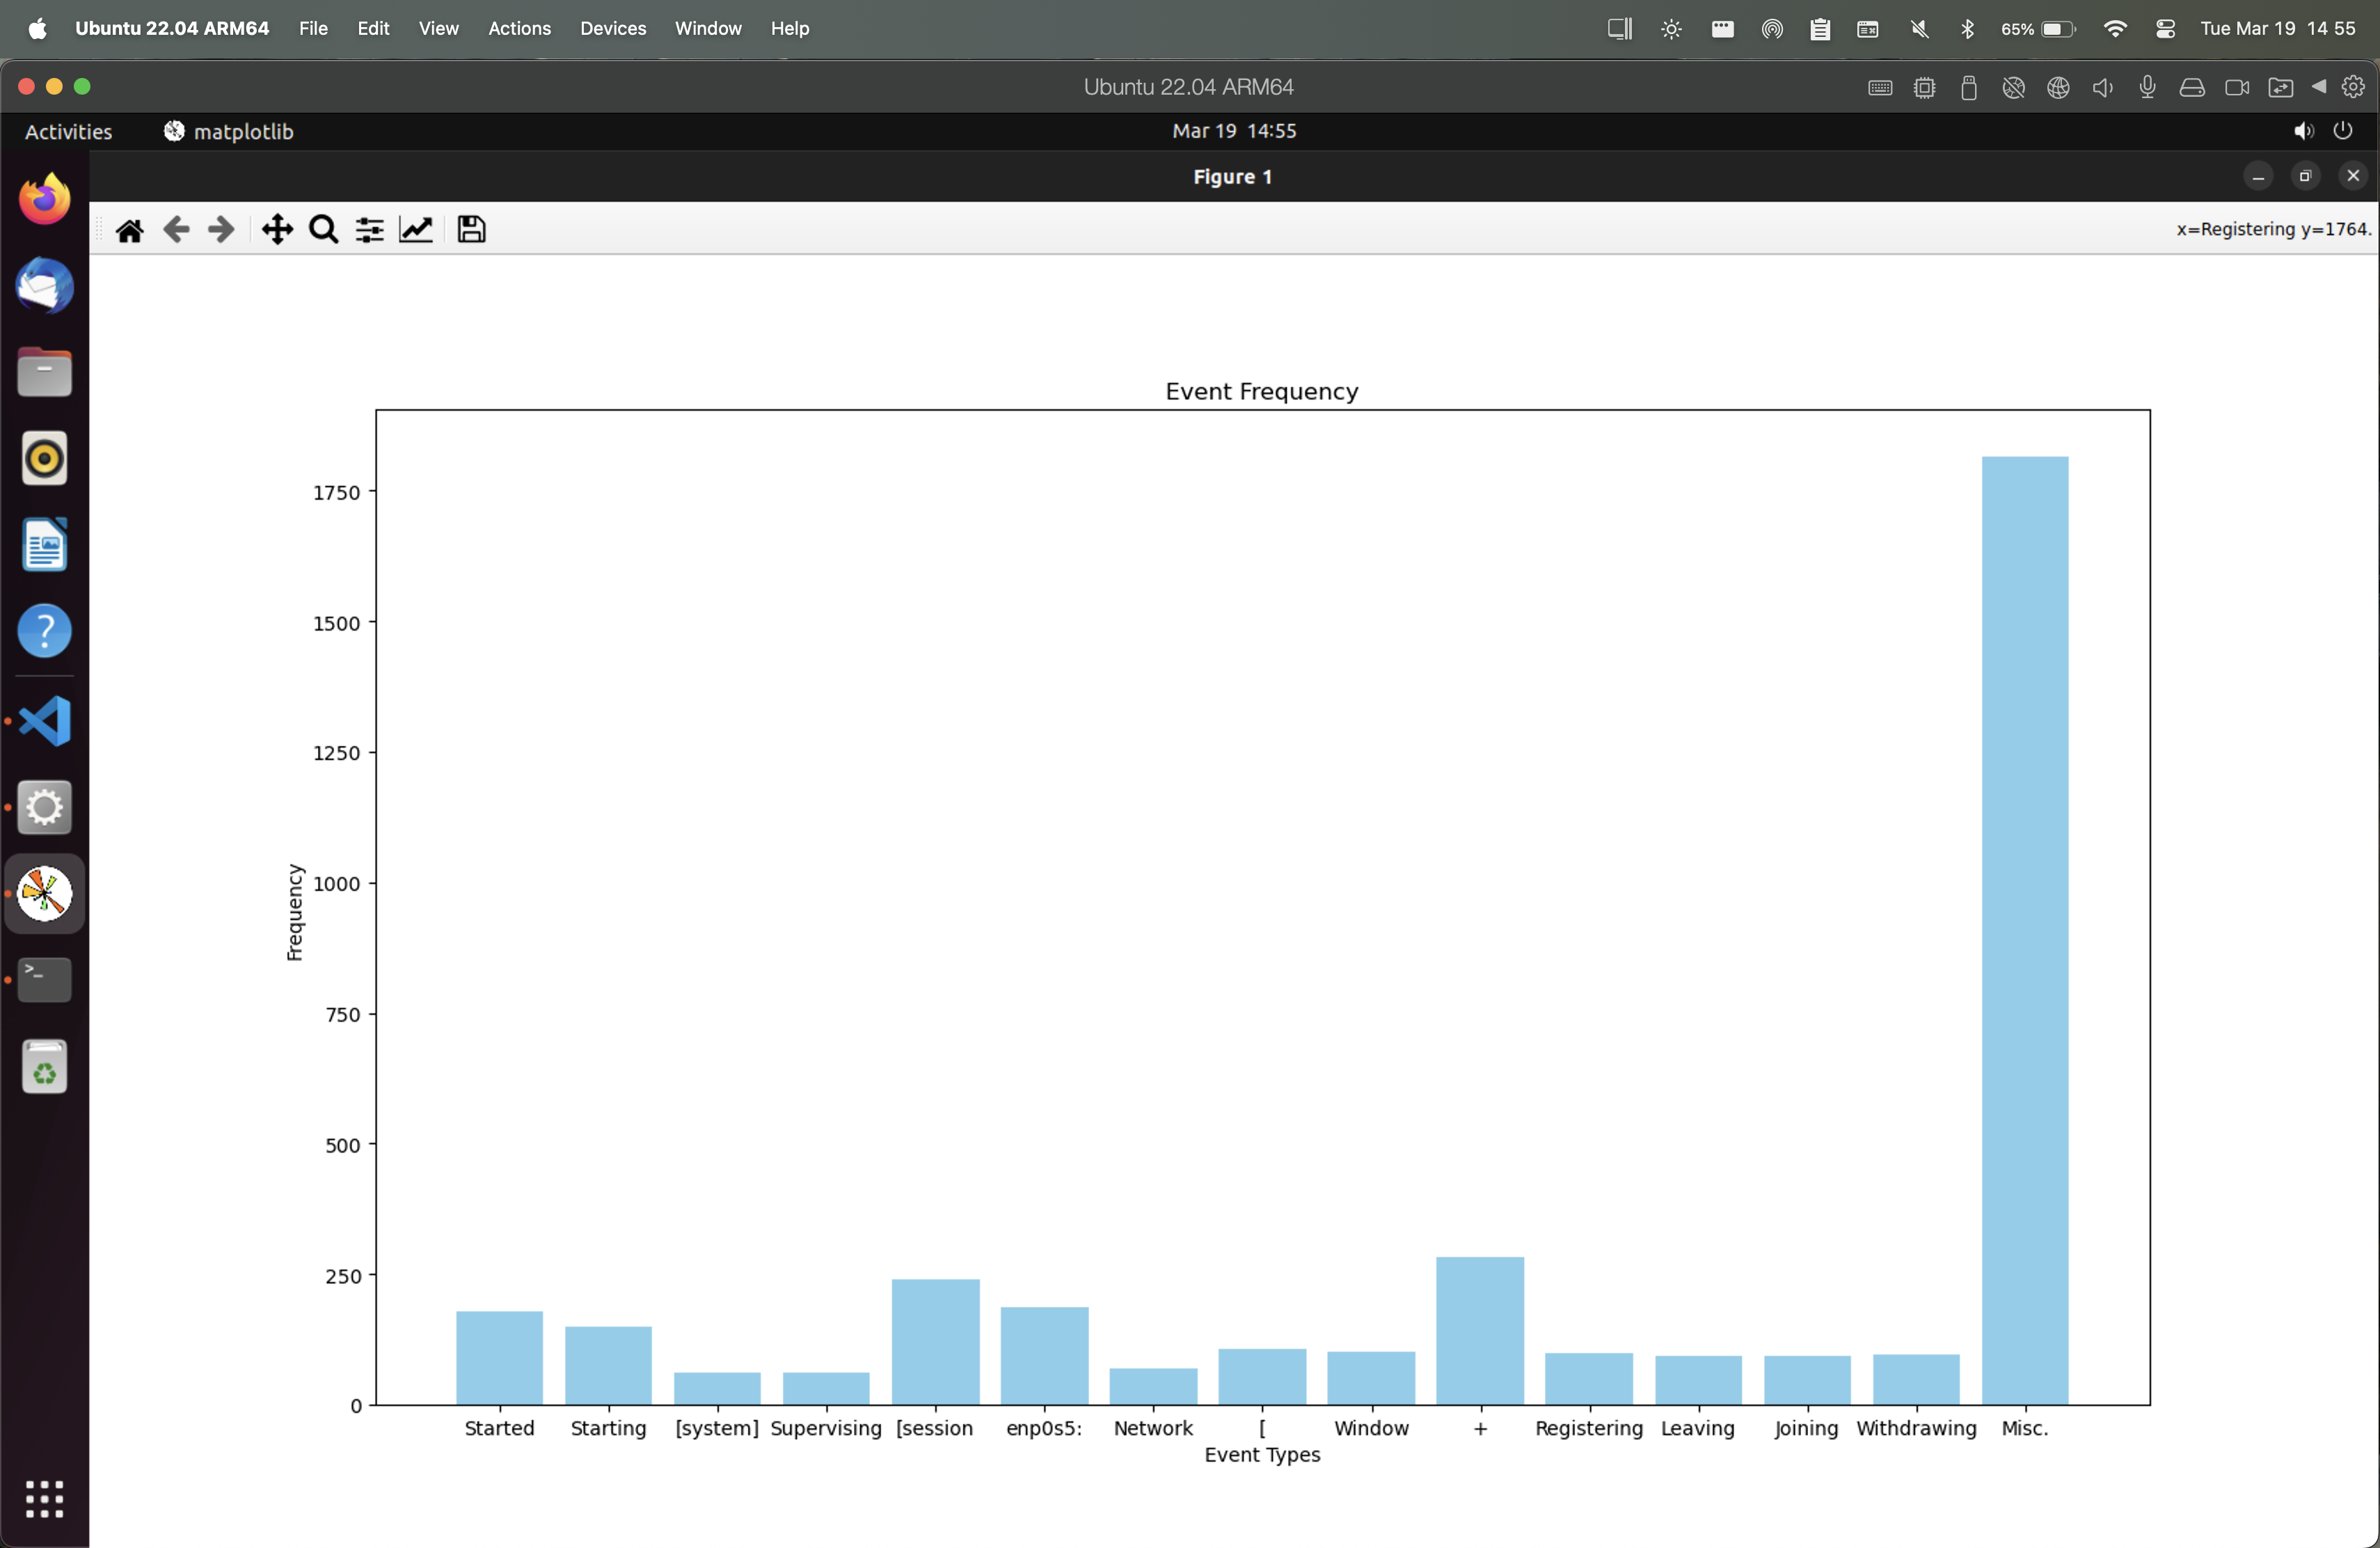
Task: Save the figure with the floppy icon
Action: pos(471,230)
